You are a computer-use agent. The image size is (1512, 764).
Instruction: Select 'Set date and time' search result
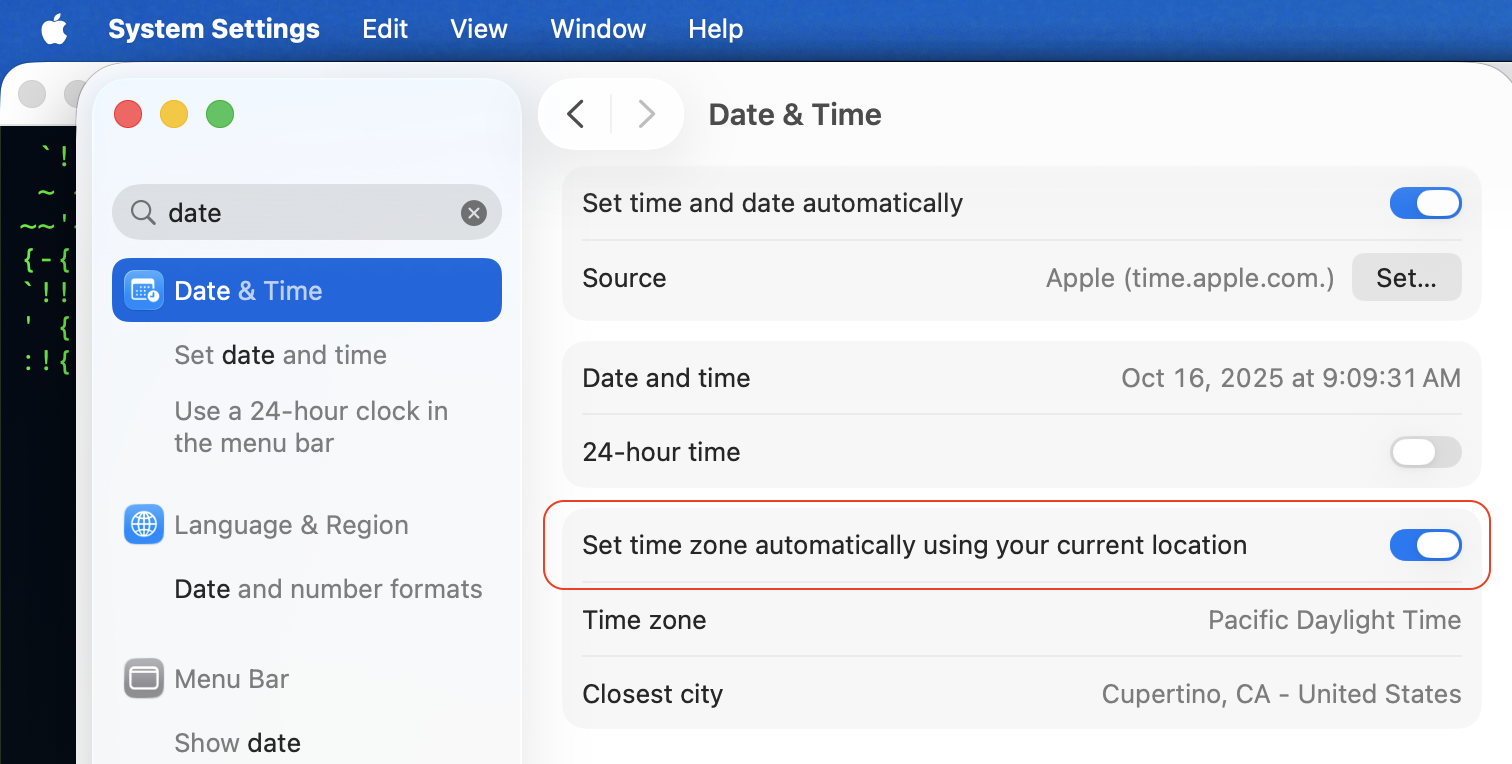[280, 355]
